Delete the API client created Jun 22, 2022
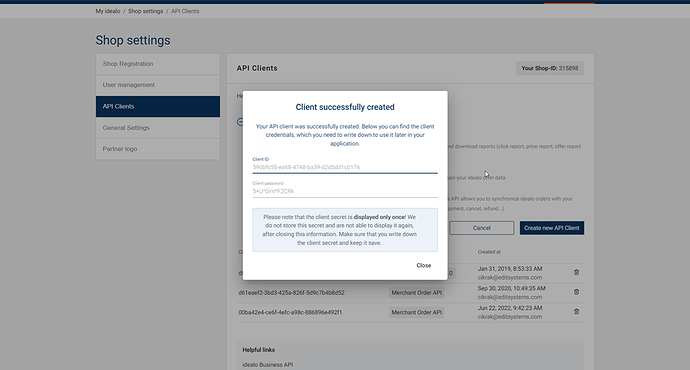The height and width of the screenshot is (370, 690). 576,312
